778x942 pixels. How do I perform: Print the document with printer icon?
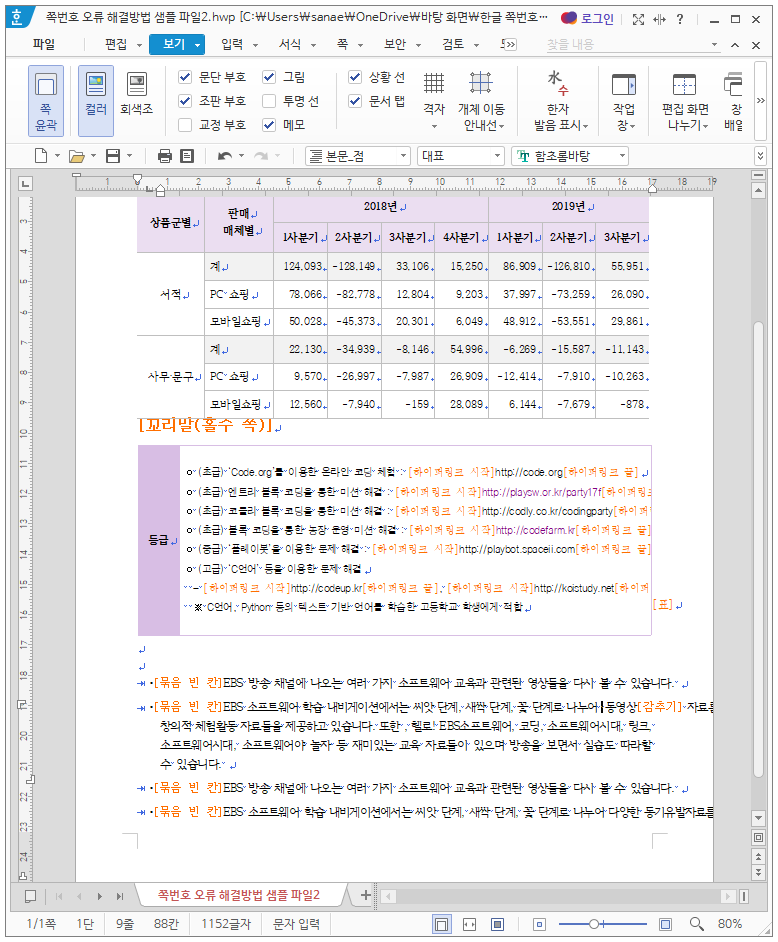(x=165, y=156)
